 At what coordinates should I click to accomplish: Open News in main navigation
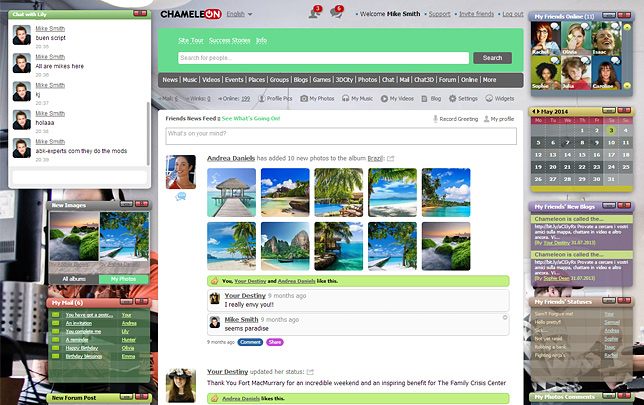pos(170,80)
